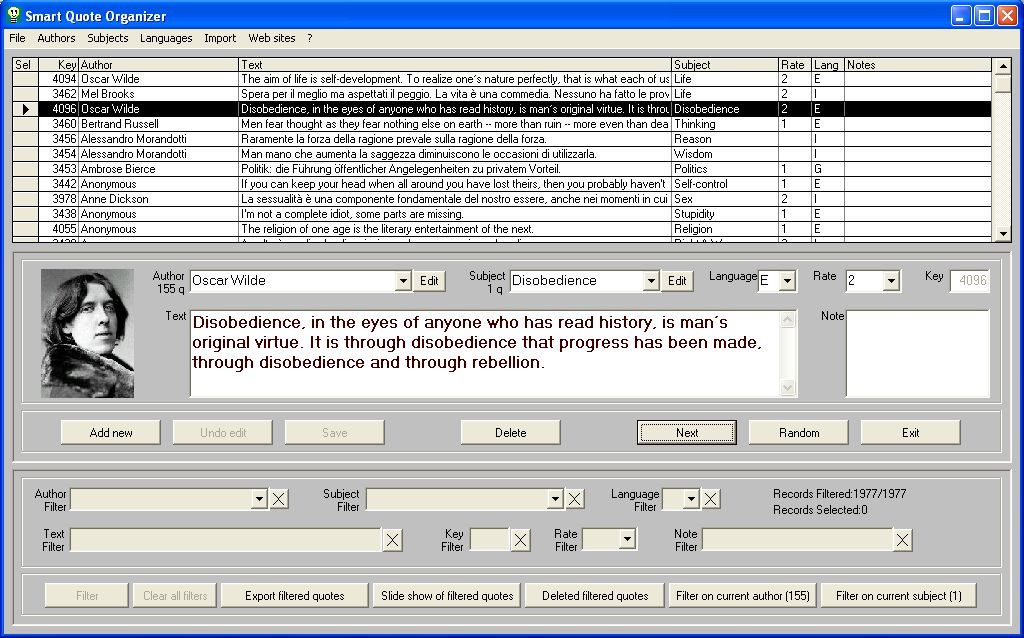Clear the Language Filter with its X icon
Screen dimensions: 1024x638
pyautogui.click(x=710, y=499)
